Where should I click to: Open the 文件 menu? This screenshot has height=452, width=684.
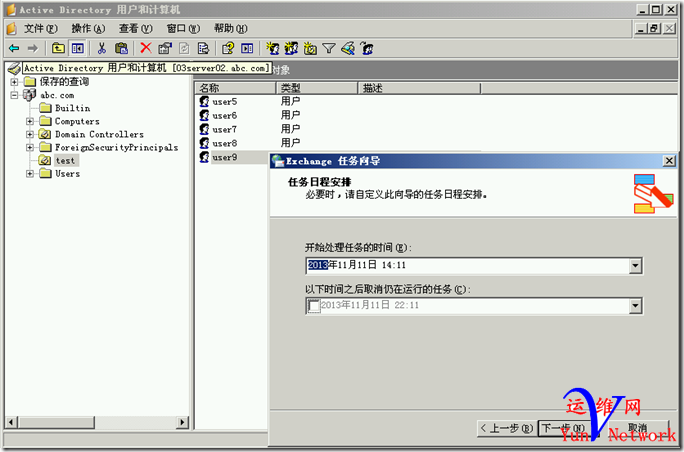pos(41,29)
